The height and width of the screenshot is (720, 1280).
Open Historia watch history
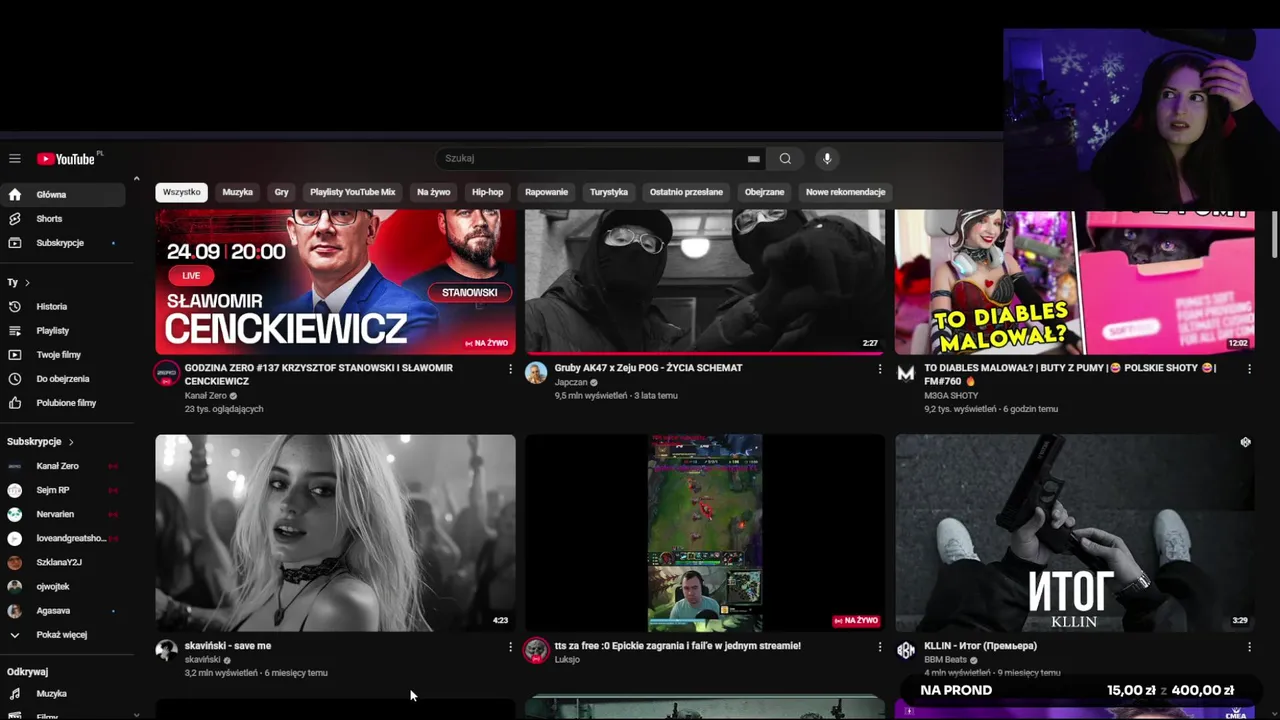tap(63, 307)
